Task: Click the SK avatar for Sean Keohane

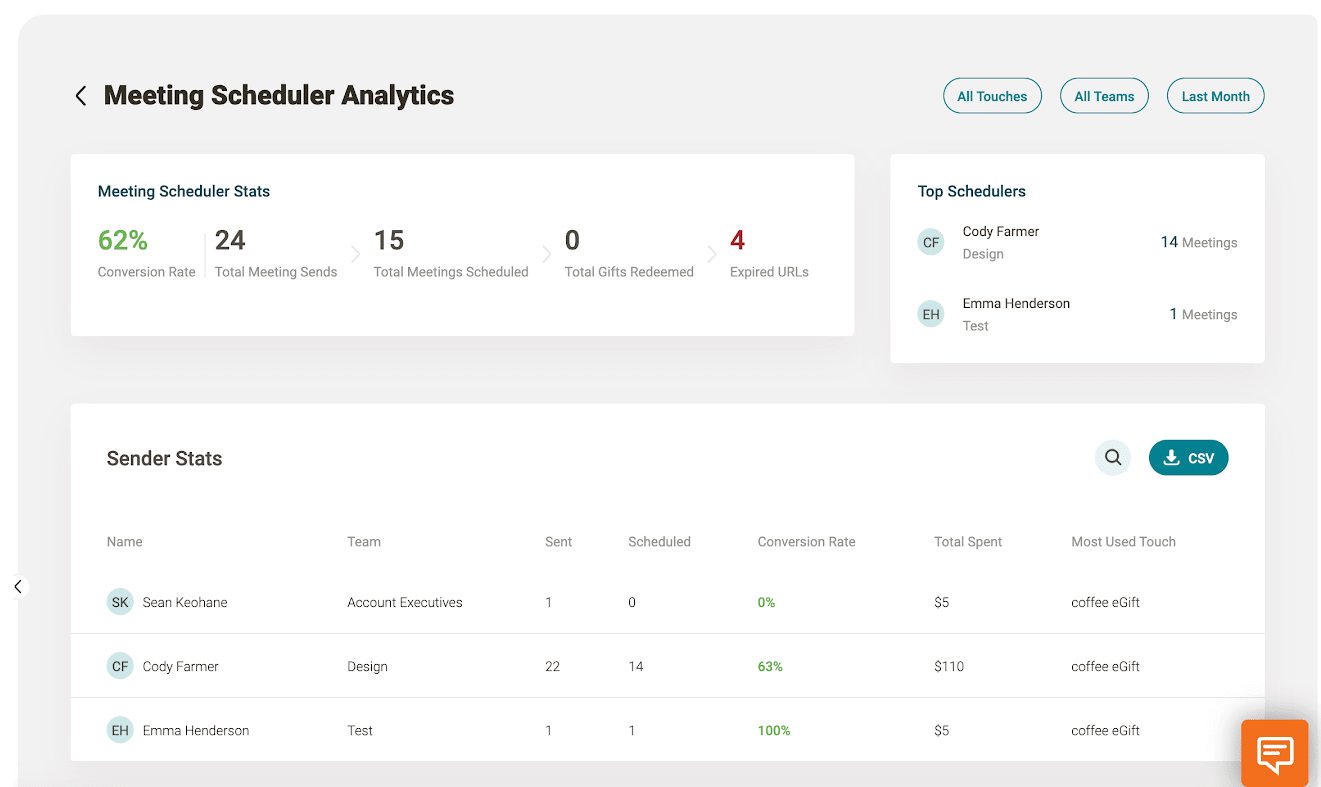Action: pos(120,602)
